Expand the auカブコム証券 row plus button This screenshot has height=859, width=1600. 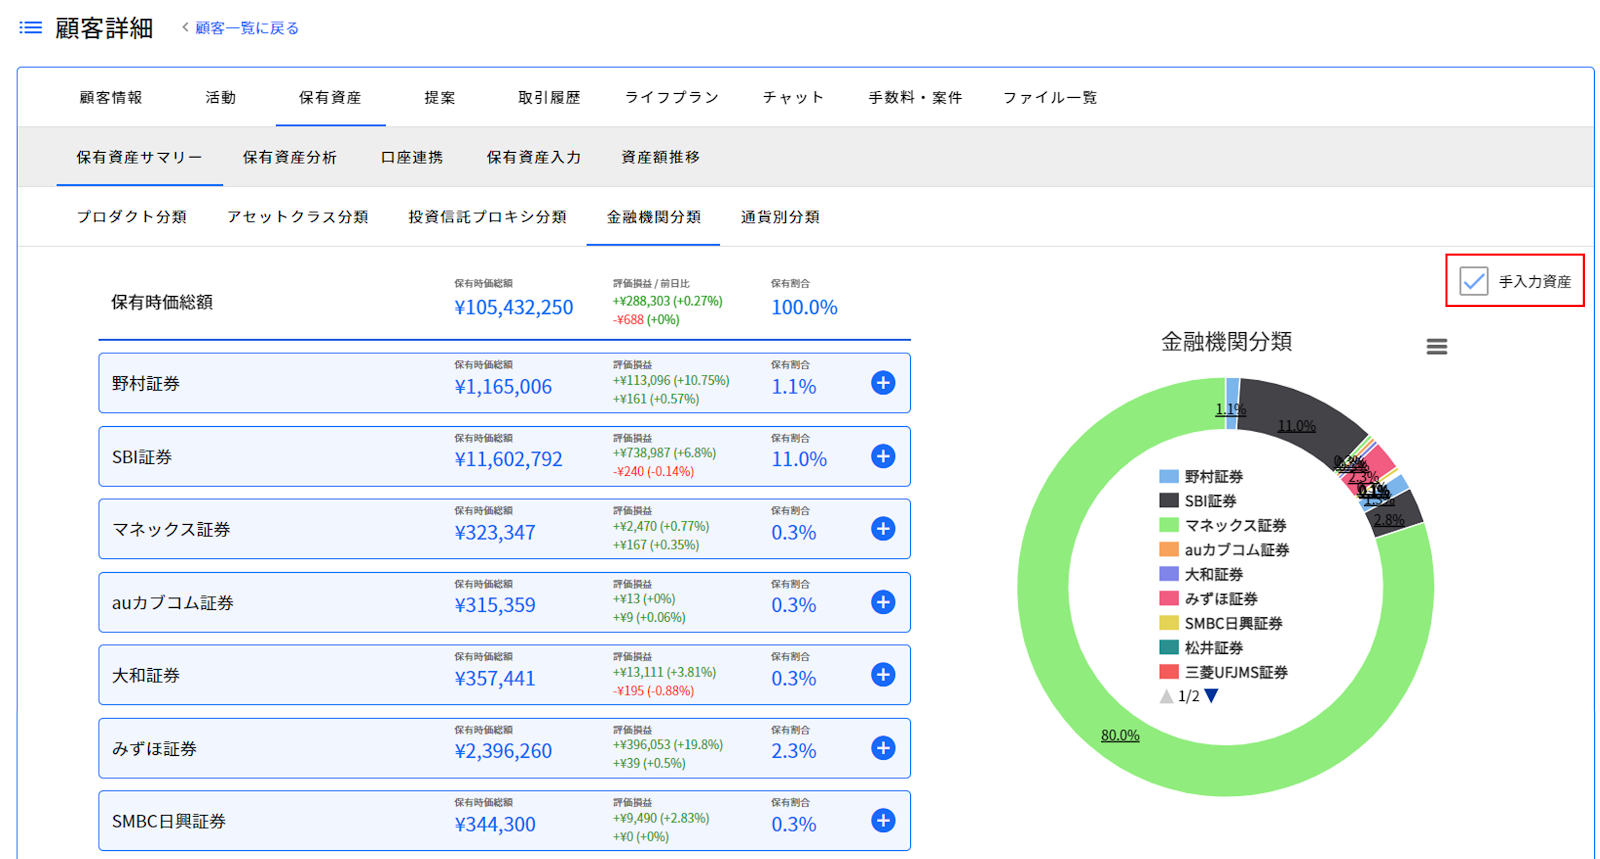click(x=883, y=602)
